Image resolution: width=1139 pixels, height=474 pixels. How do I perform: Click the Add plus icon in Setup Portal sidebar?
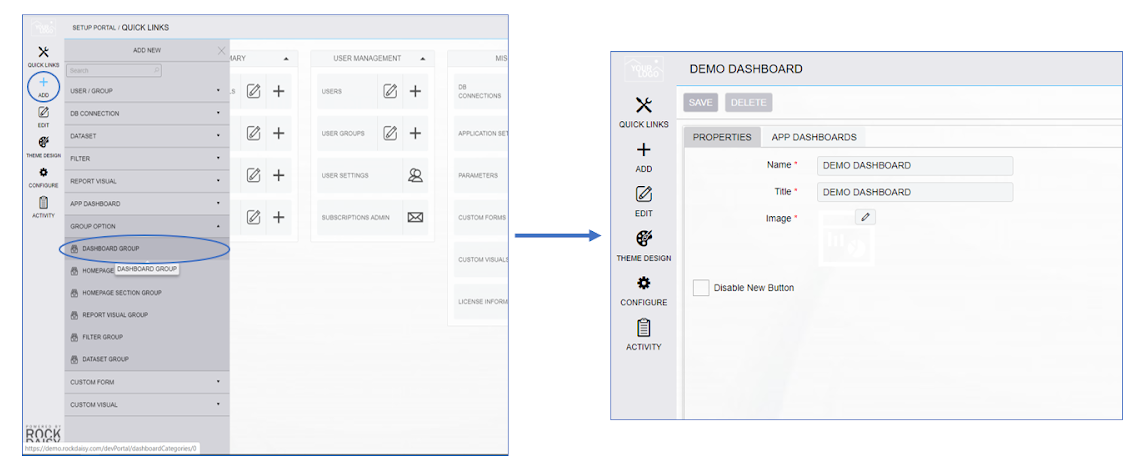click(43, 83)
